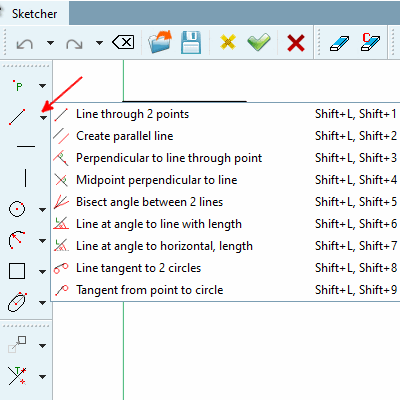Viewport: 400px width, 400px height.
Task: Select the rectangle tool icon
Action: pyautogui.click(x=17, y=271)
